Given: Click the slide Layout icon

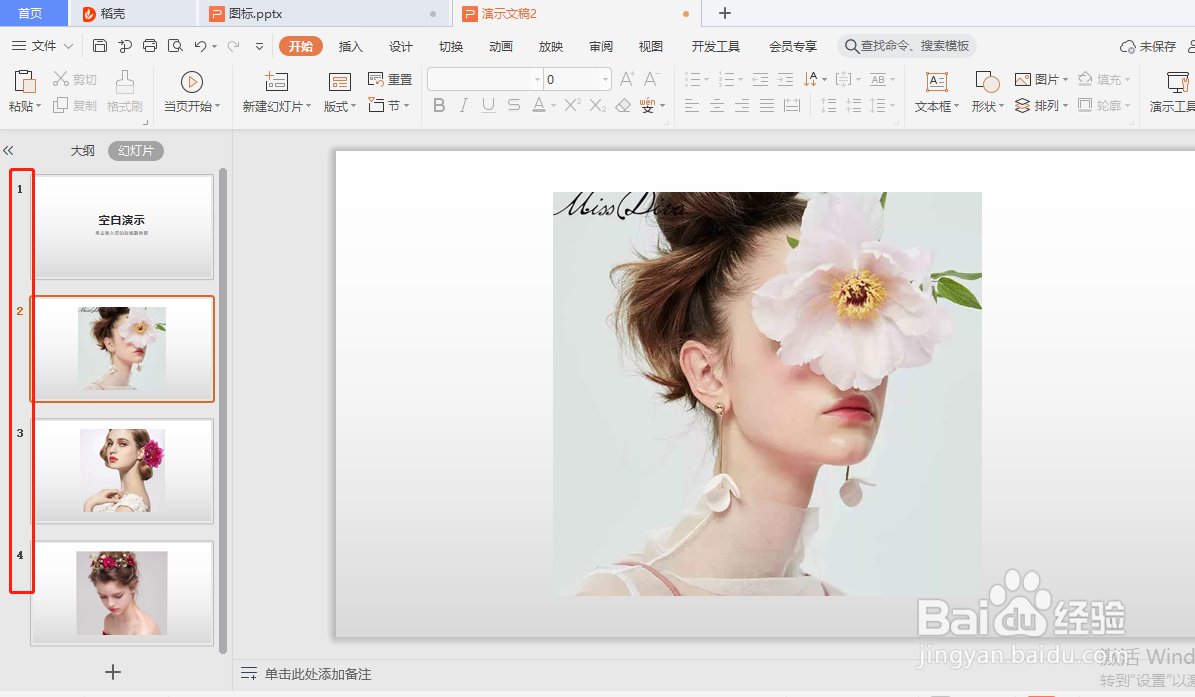Looking at the screenshot, I should pyautogui.click(x=339, y=82).
